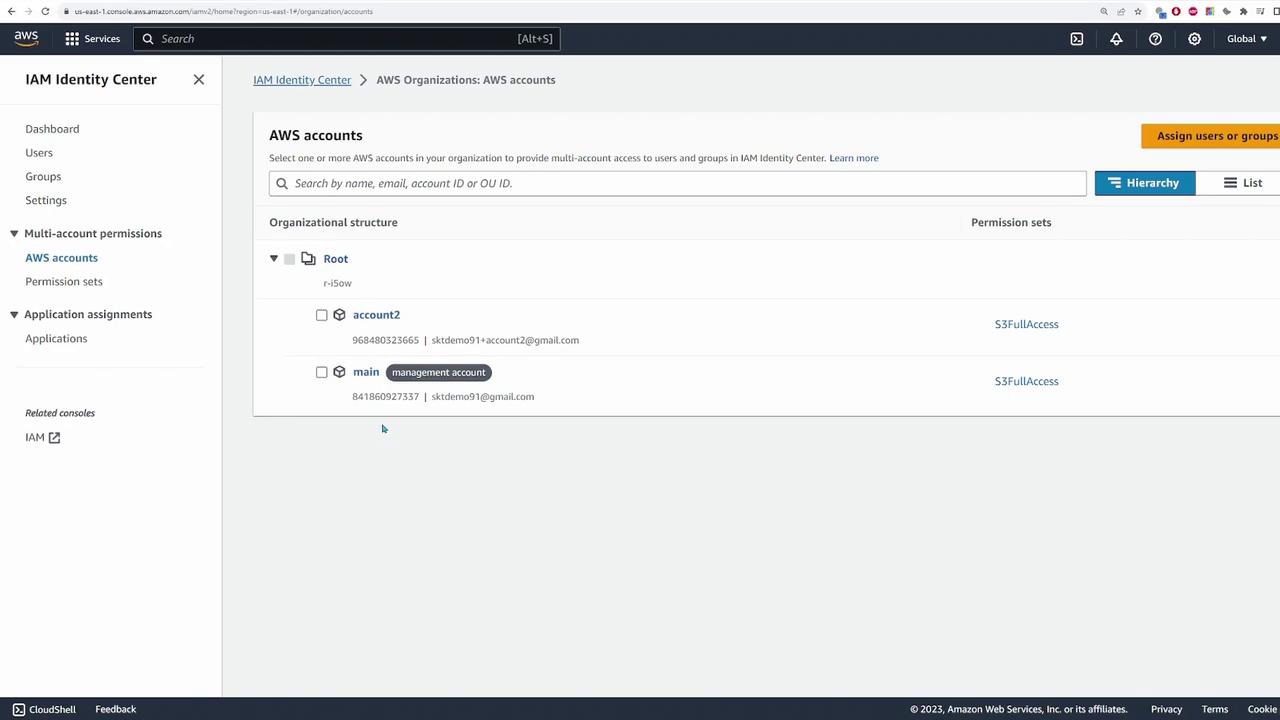Screen dimensions: 1280x720
Task: Open the Privacy link in the footer
Action: tap(1166, 709)
